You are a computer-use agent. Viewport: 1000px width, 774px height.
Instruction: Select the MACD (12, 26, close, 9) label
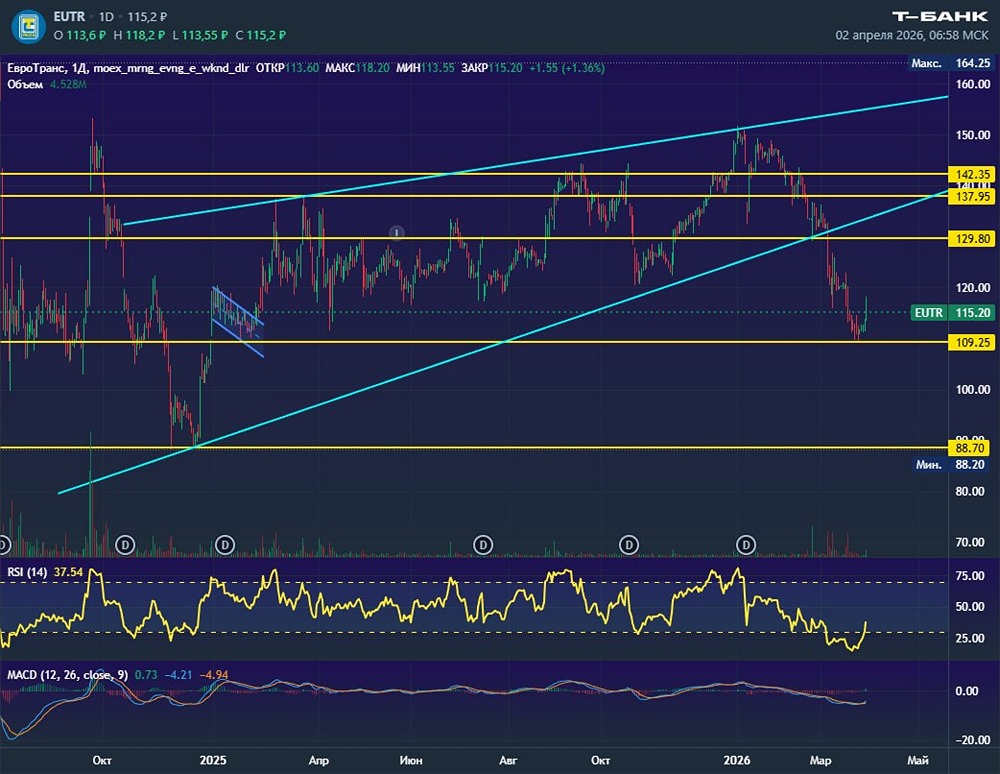(x=66, y=675)
